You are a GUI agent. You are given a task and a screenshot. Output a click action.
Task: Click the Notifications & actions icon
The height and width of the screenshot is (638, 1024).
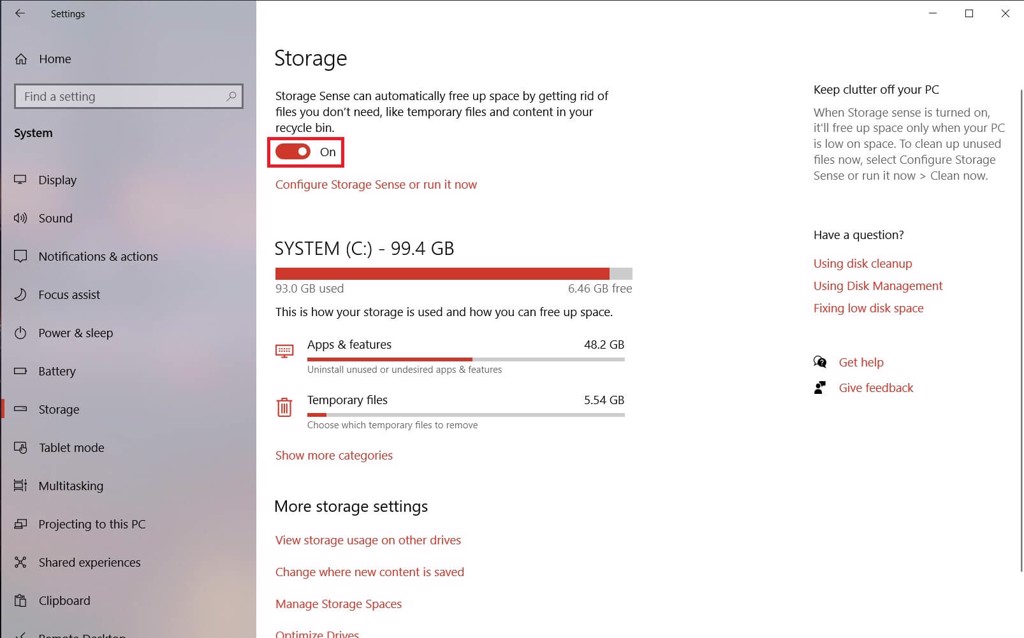20,256
